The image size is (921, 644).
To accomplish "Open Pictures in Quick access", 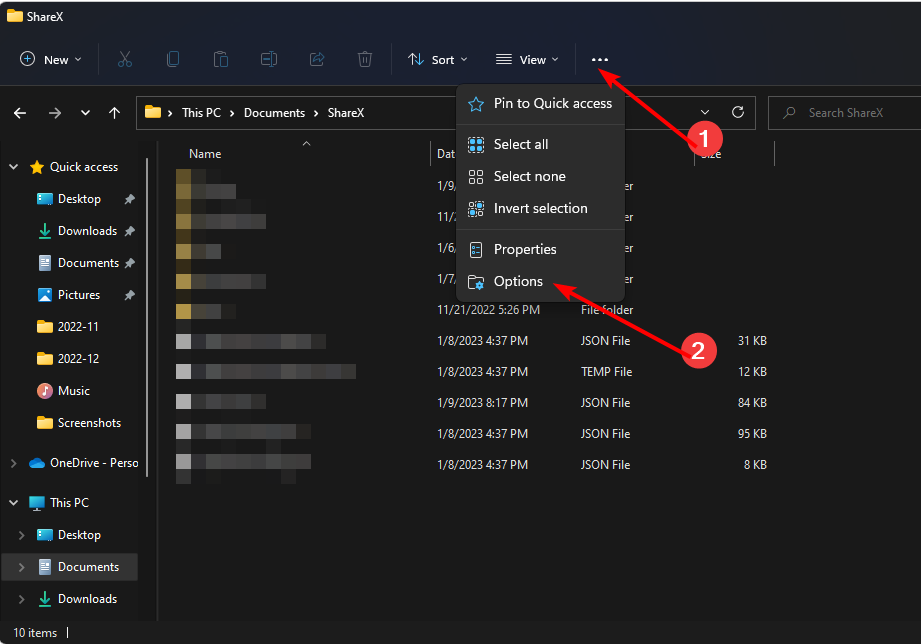I will 79,295.
